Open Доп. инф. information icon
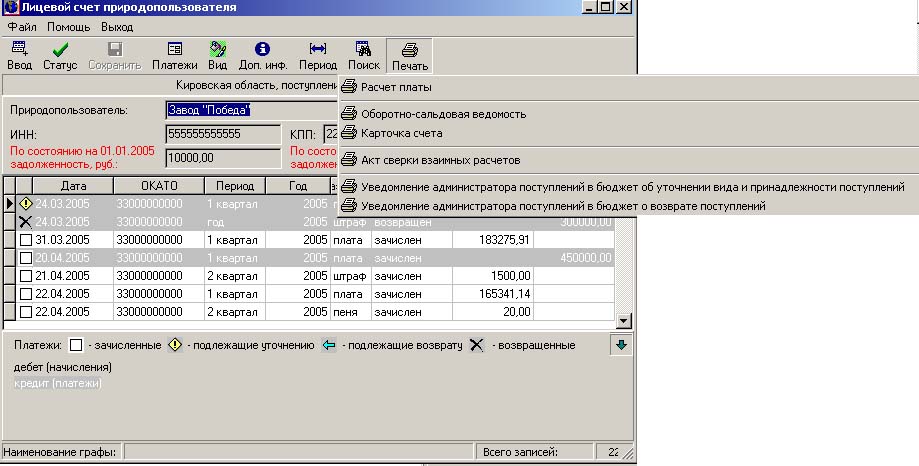This screenshot has height=466, width=919. pos(262,49)
